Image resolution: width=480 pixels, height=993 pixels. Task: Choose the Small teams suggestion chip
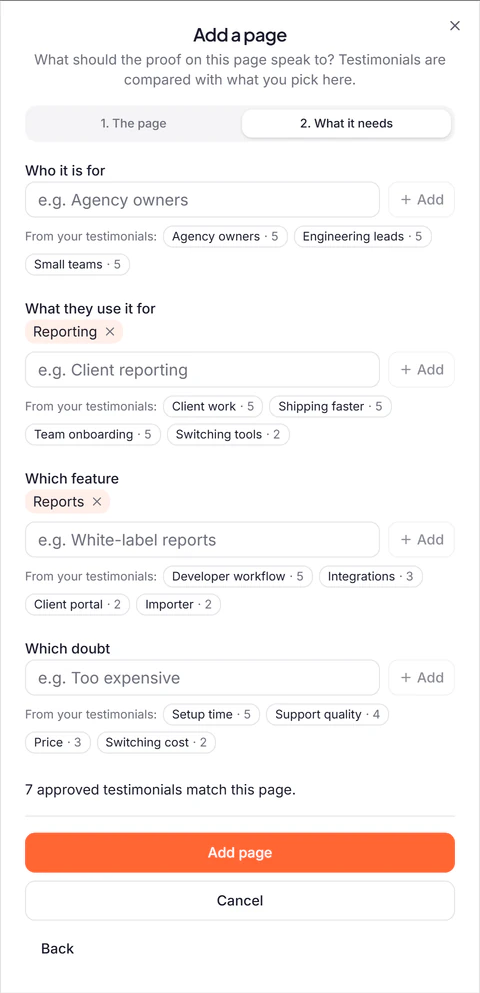coord(77,265)
